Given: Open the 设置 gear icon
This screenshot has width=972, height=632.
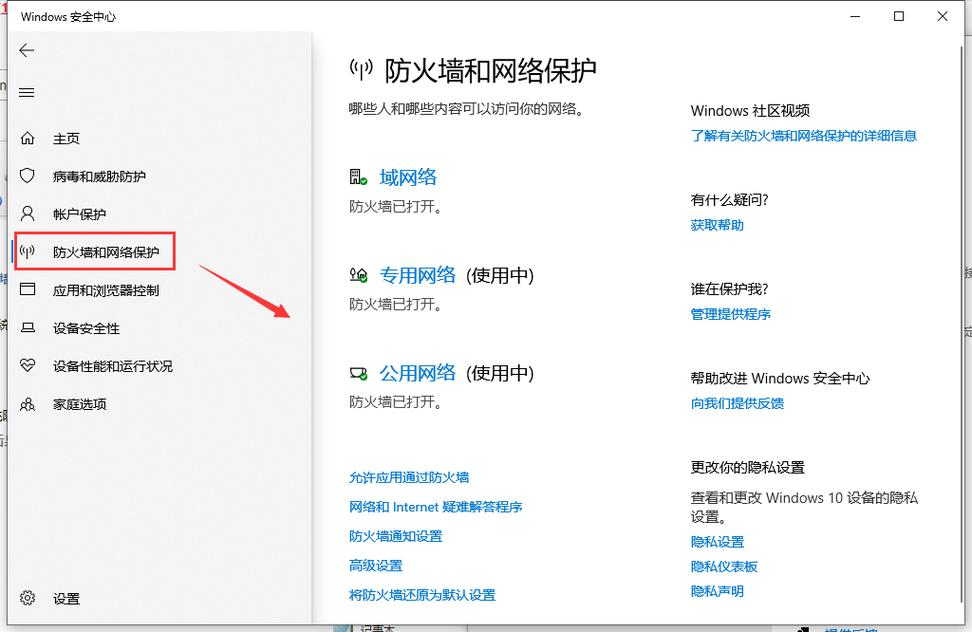Looking at the screenshot, I should (27, 598).
